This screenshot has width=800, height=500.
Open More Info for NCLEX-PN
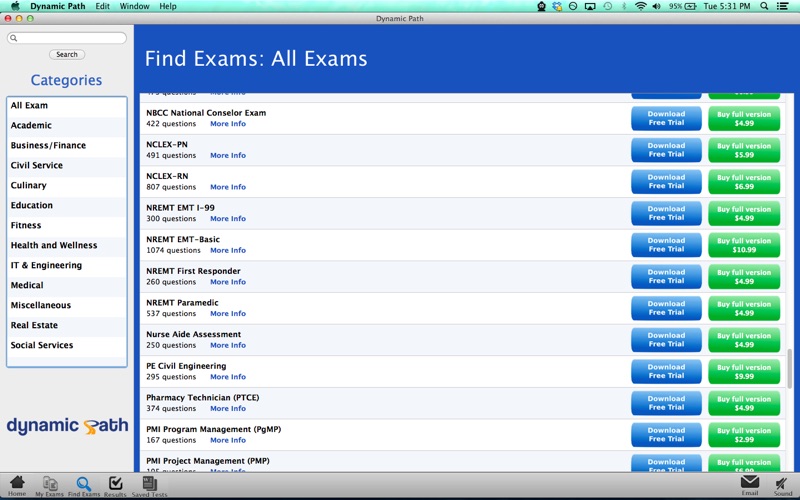[228, 155]
